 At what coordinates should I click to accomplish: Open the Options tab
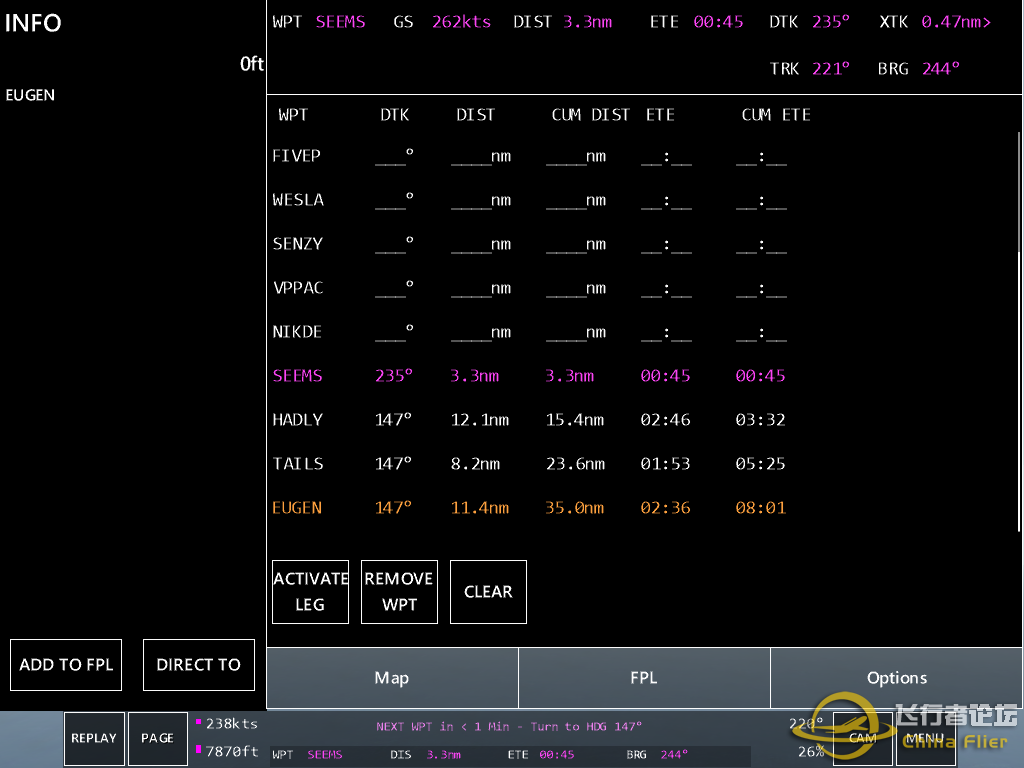click(897, 678)
